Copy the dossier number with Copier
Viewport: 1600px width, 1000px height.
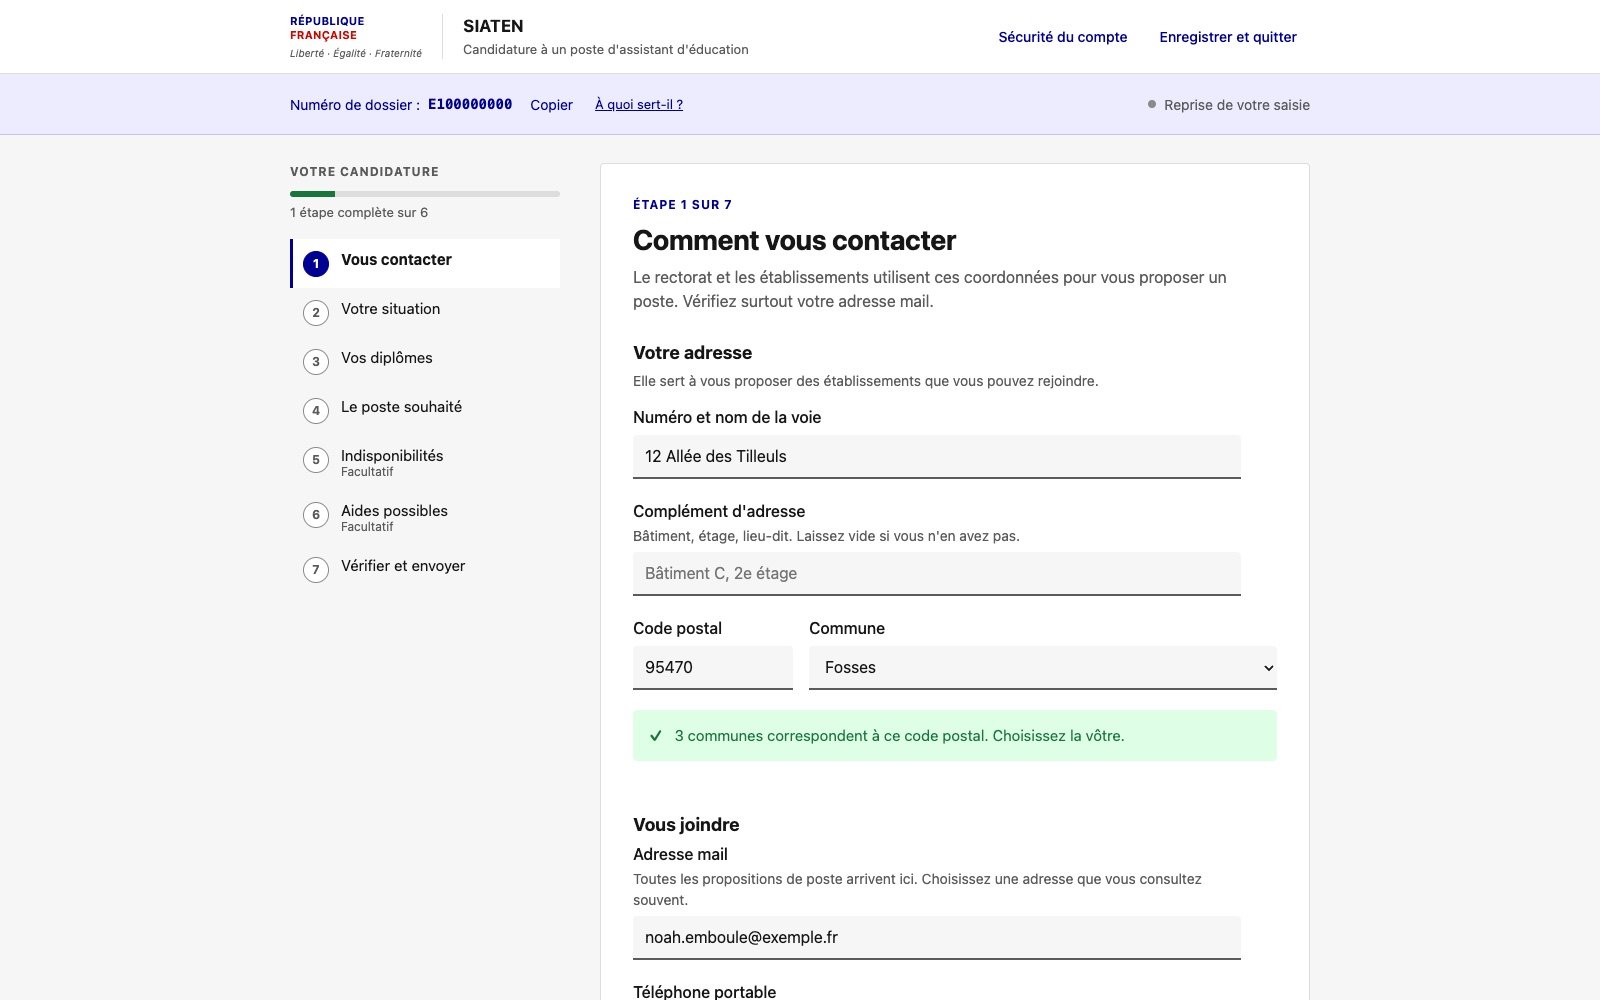pos(551,105)
